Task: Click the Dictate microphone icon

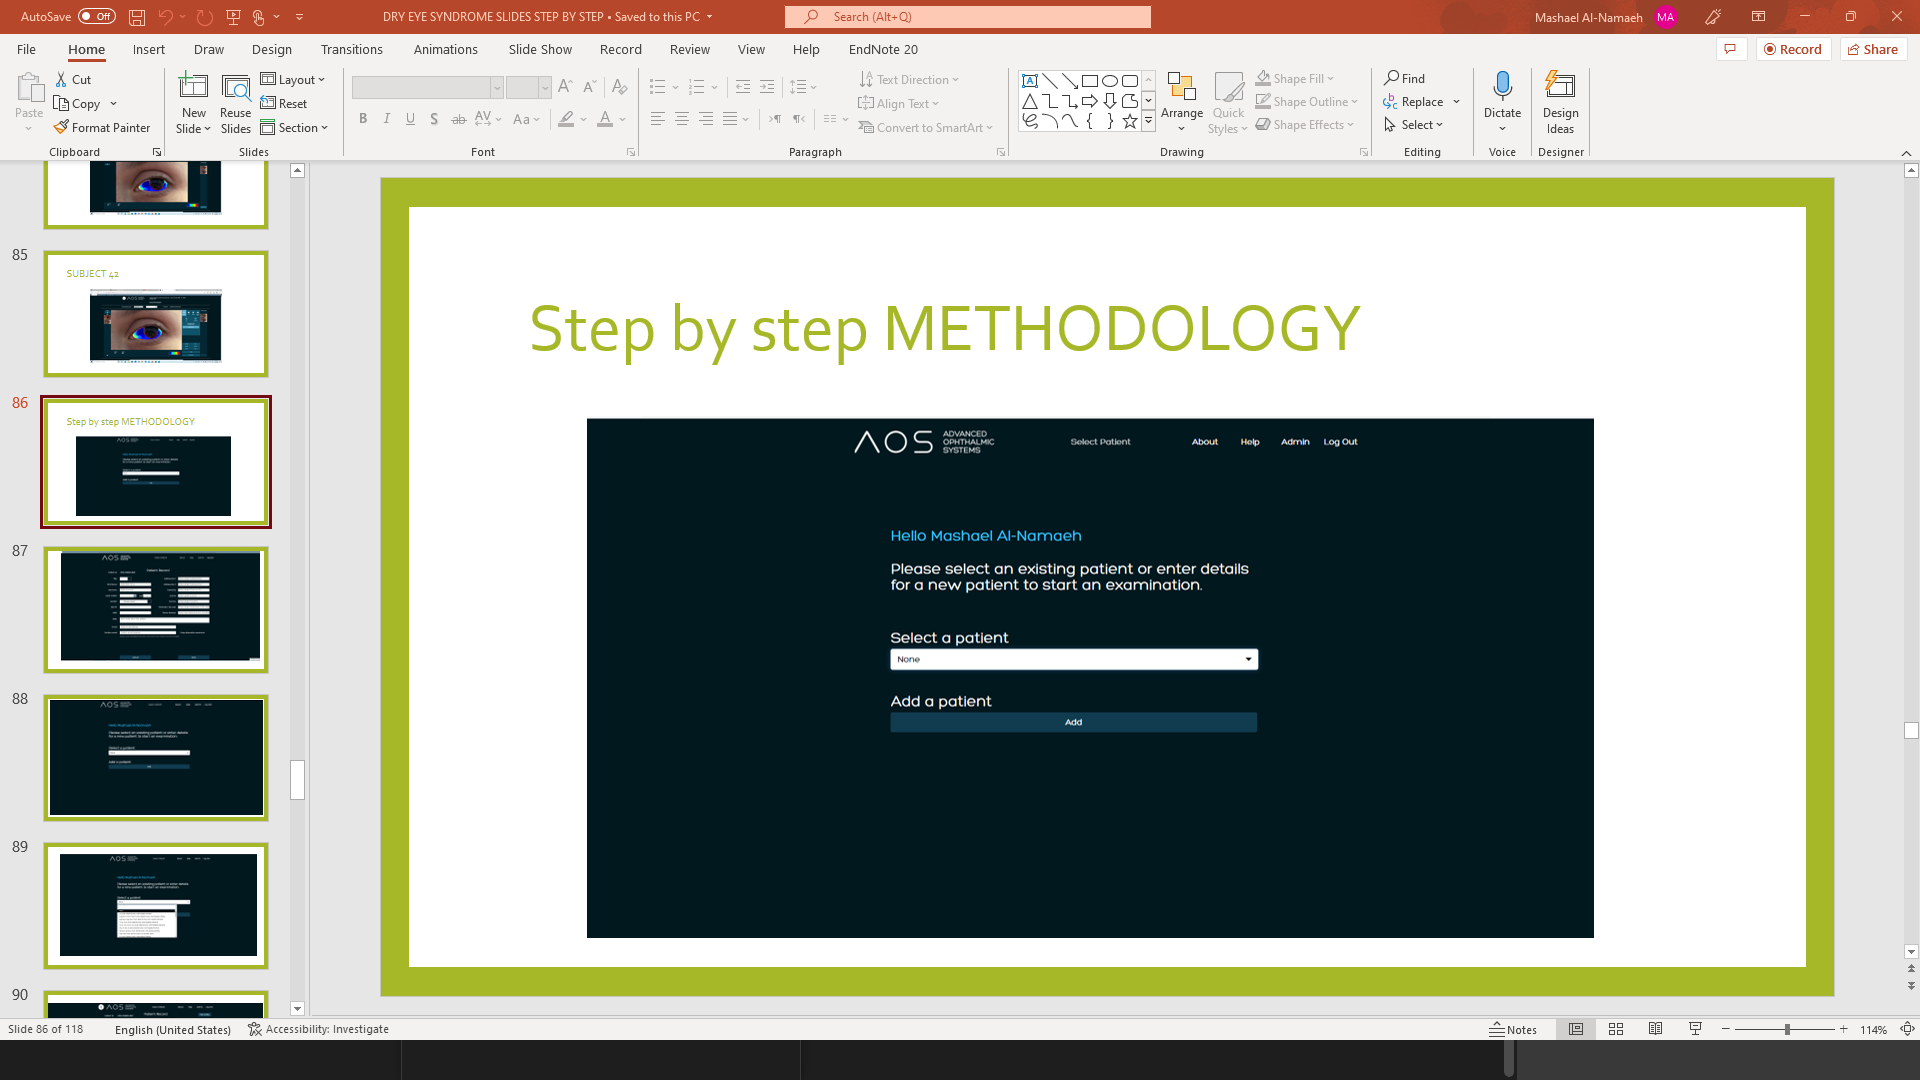Action: [1502, 87]
